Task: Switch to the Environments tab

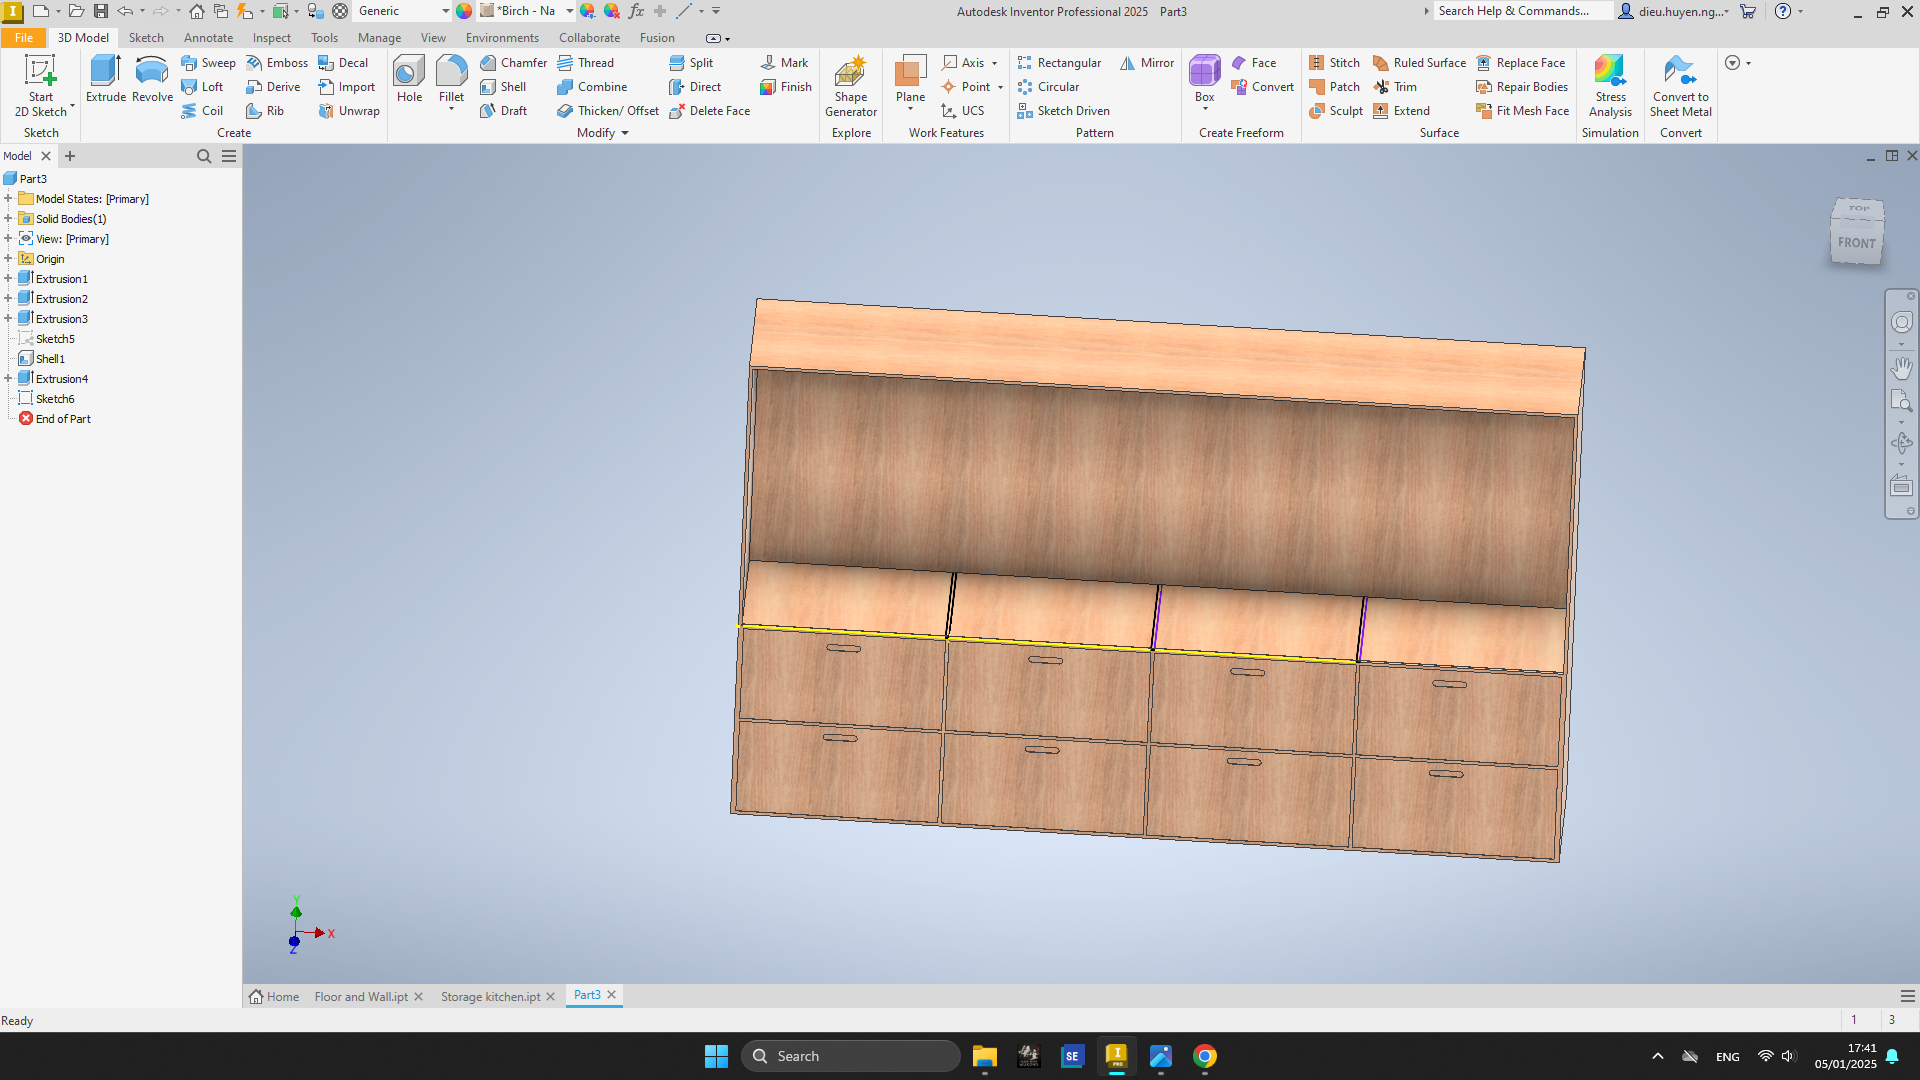Action: coord(502,37)
